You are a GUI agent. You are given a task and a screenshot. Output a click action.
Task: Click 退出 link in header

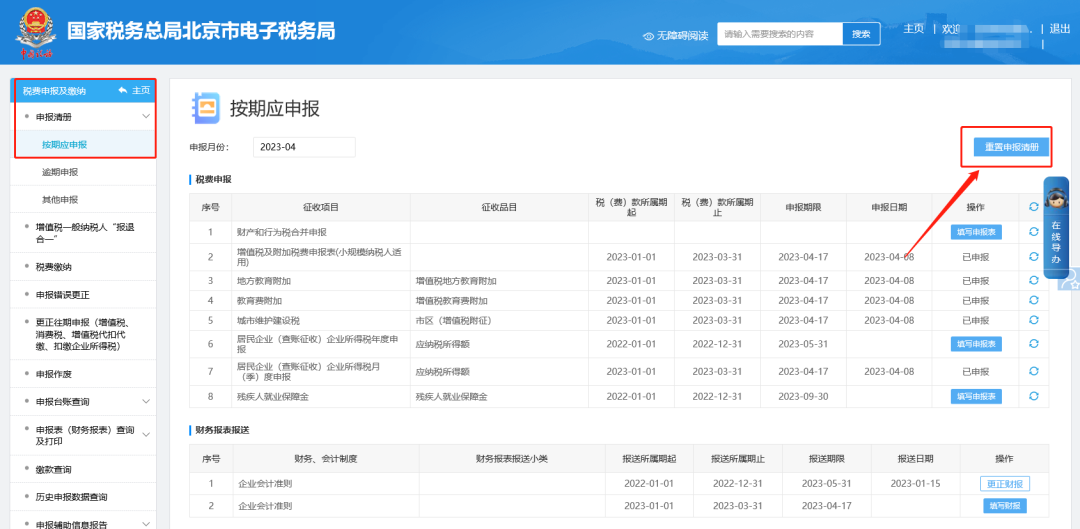(x=1059, y=29)
